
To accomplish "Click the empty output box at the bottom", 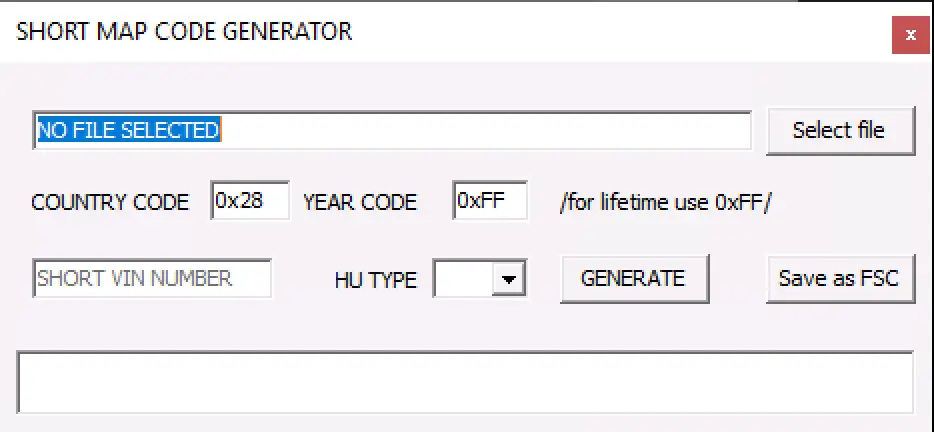I will tap(465, 381).
